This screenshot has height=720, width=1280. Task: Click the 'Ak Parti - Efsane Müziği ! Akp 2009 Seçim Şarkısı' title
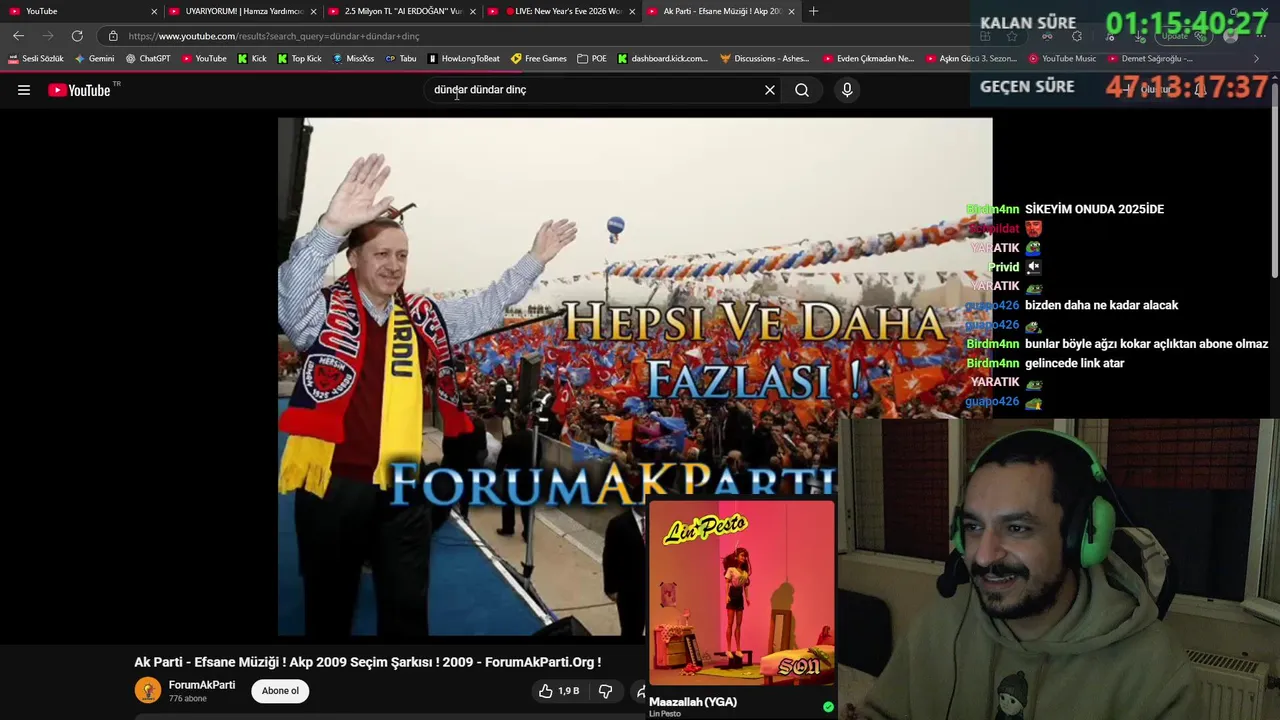pos(368,662)
